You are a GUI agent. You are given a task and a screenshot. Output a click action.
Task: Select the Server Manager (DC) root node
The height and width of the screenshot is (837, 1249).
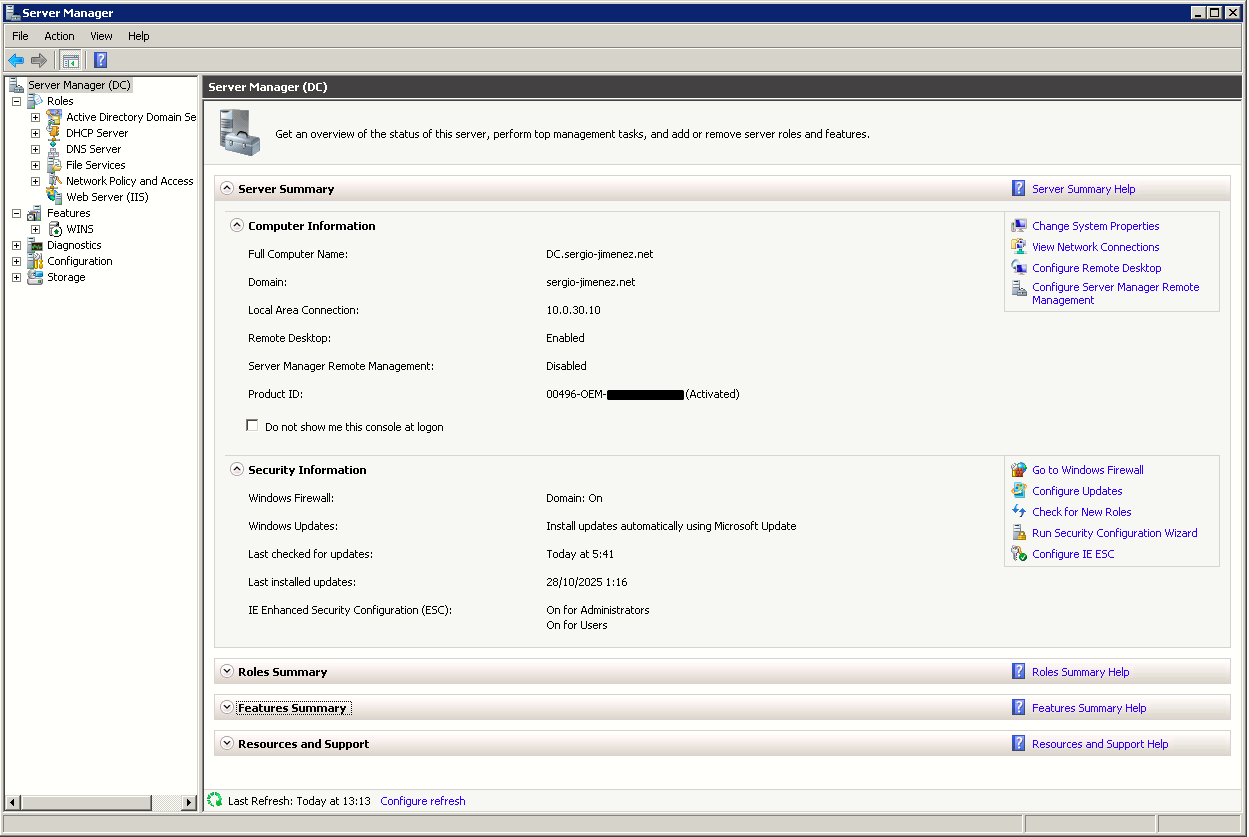point(79,85)
